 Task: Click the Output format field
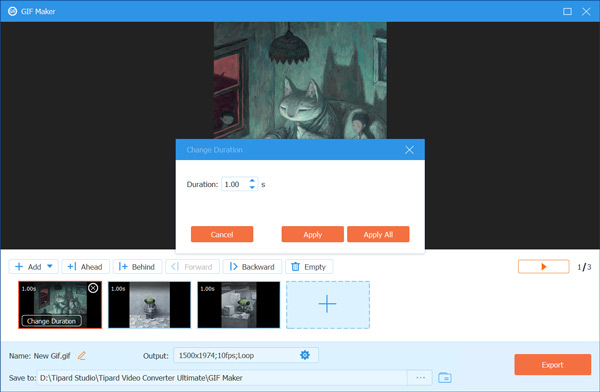pyautogui.click(x=246, y=355)
